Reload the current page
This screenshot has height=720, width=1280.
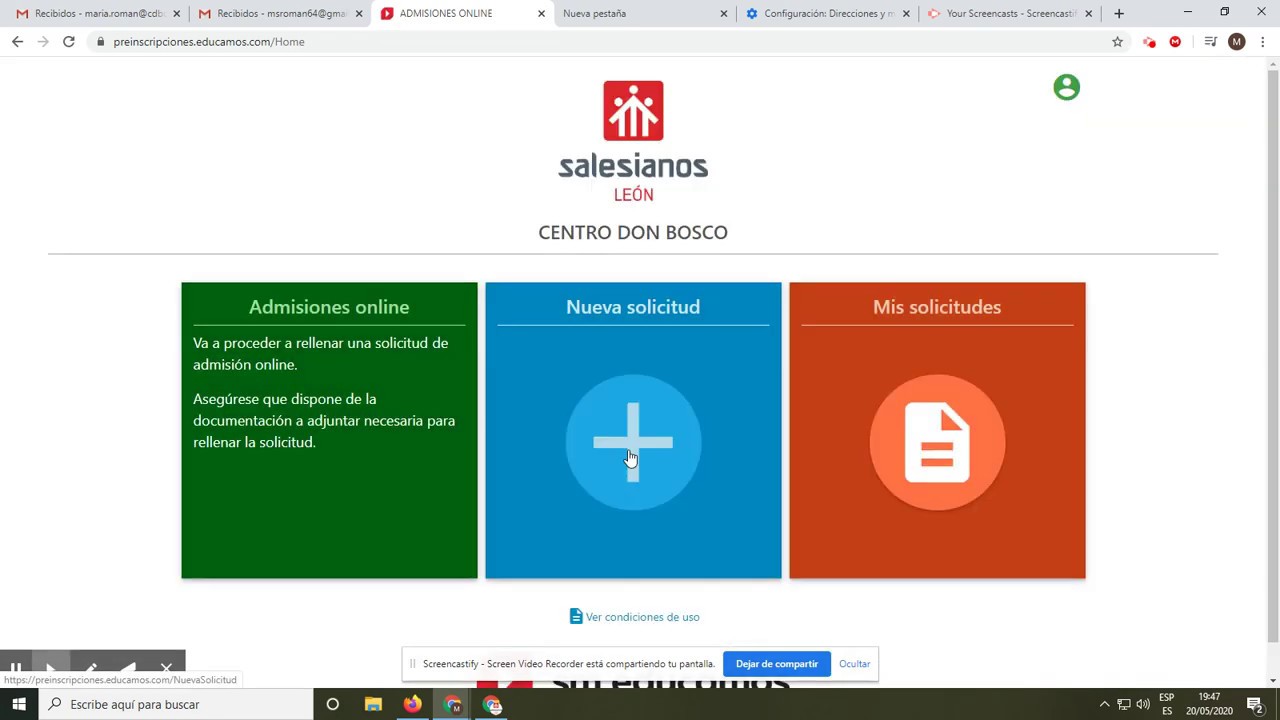pyautogui.click(x=69, y=42)
